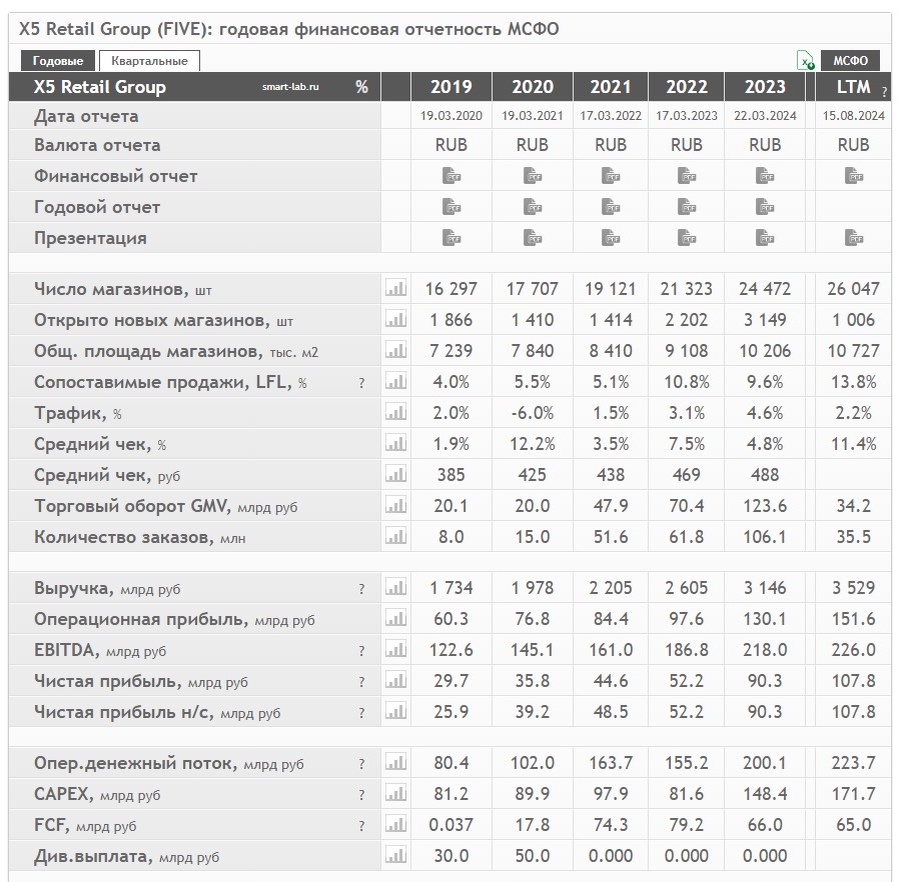Open 2021 Финансовый отчет PDF icon

[x=611, y=175]
